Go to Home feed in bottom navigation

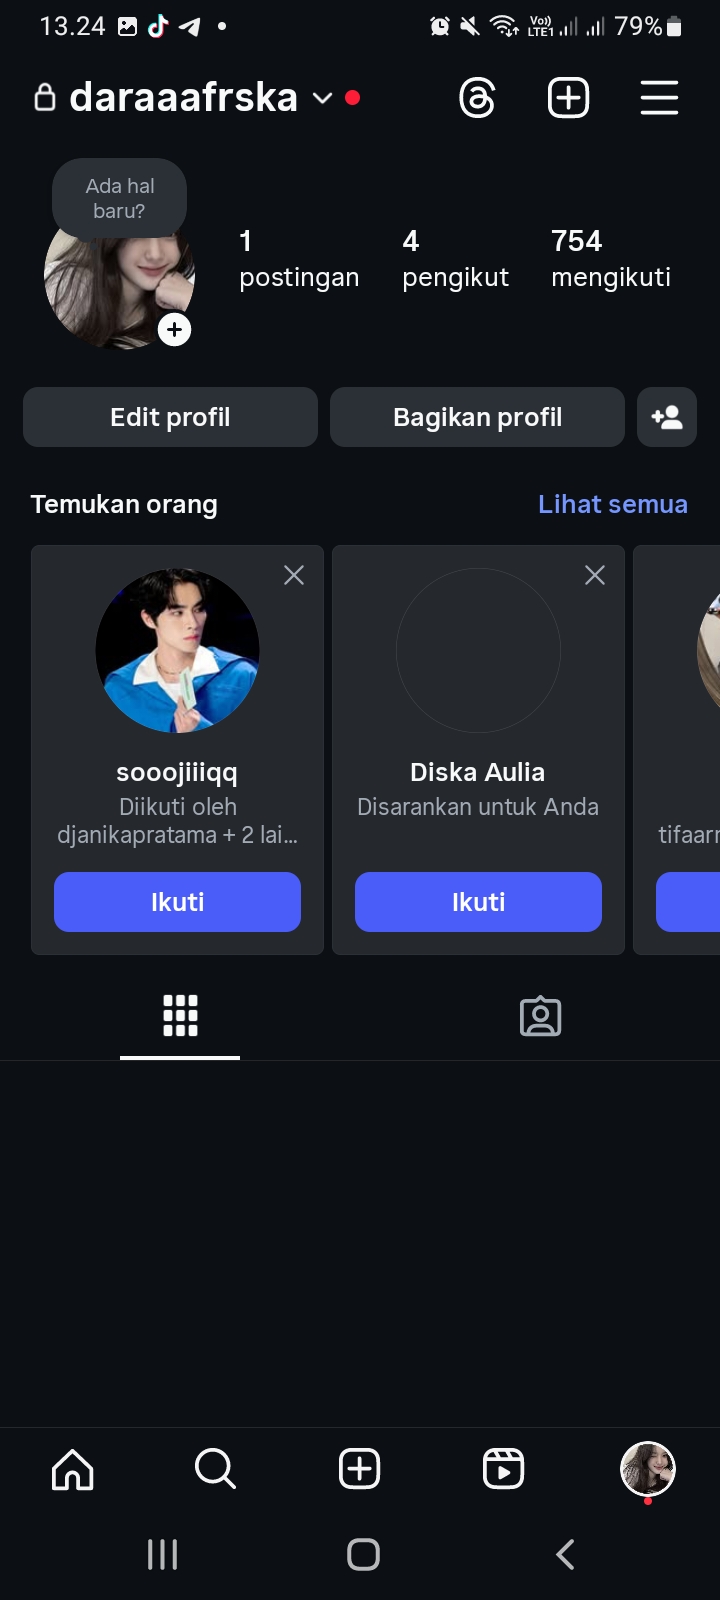pos(73,1469)
